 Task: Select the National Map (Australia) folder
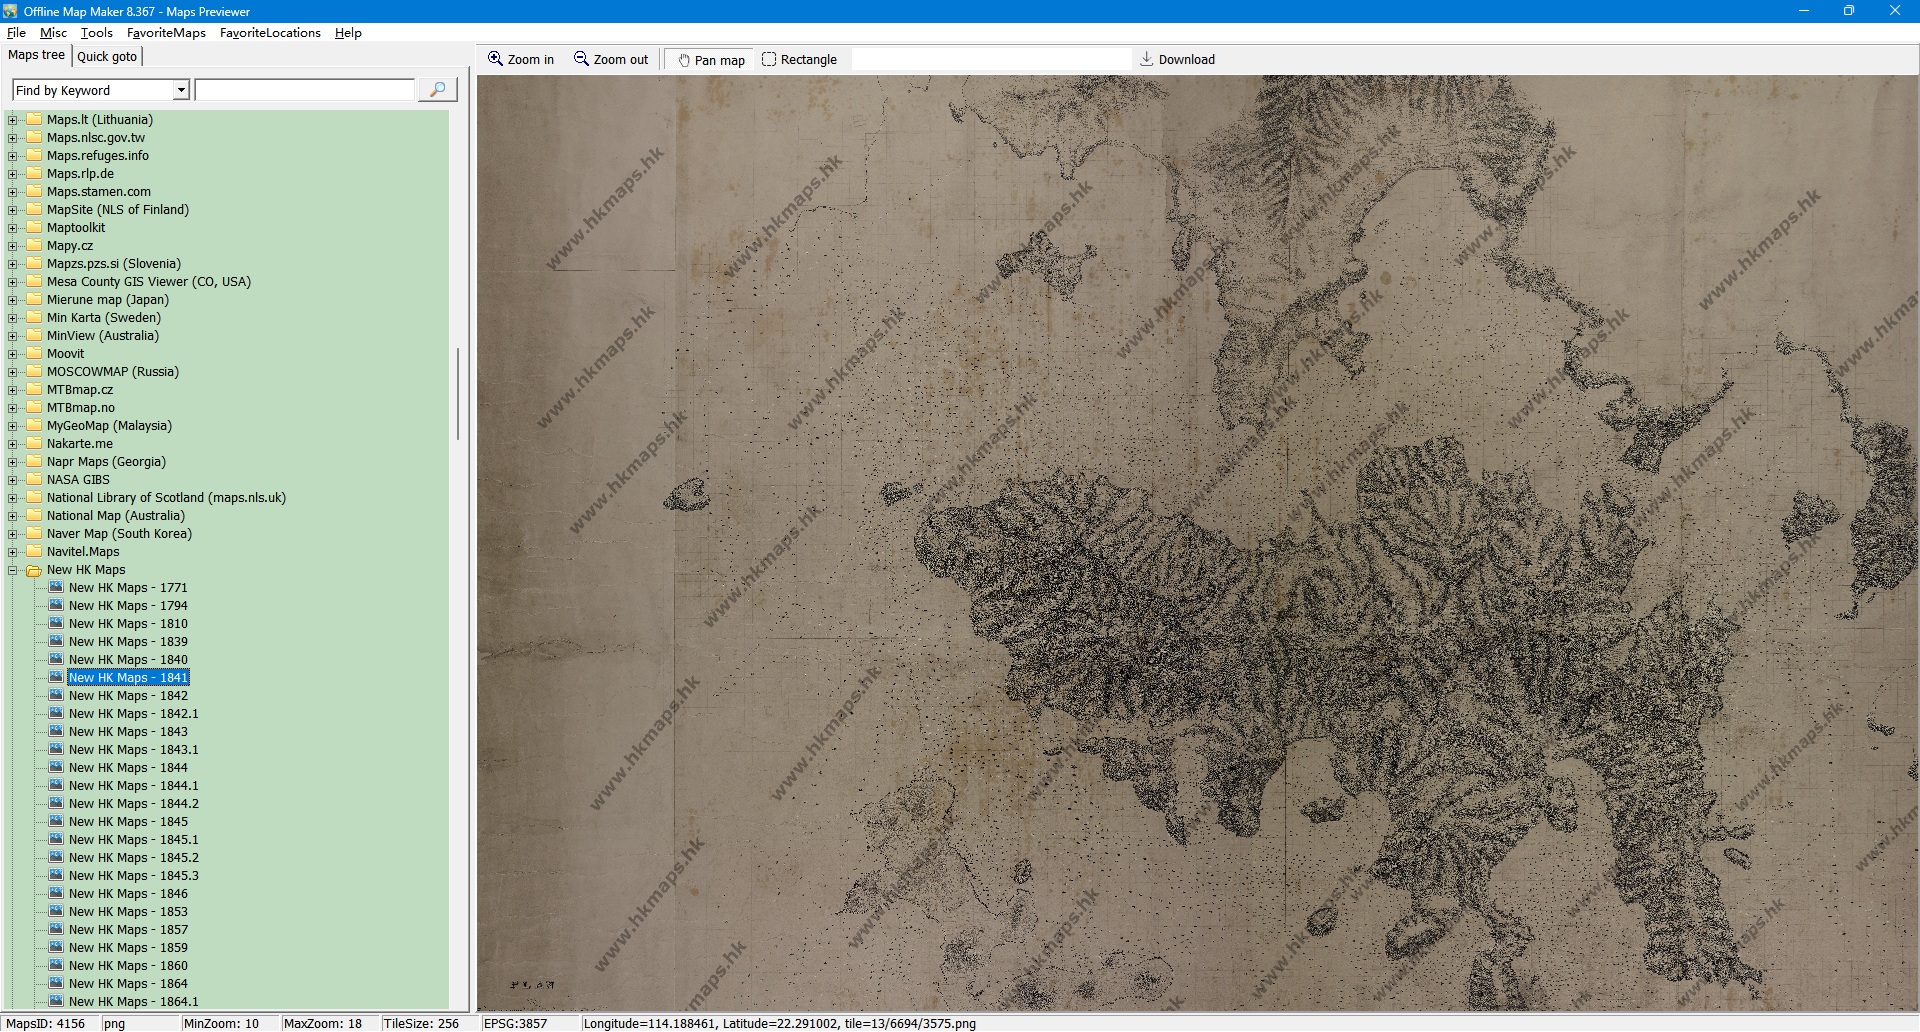(116, 515)
